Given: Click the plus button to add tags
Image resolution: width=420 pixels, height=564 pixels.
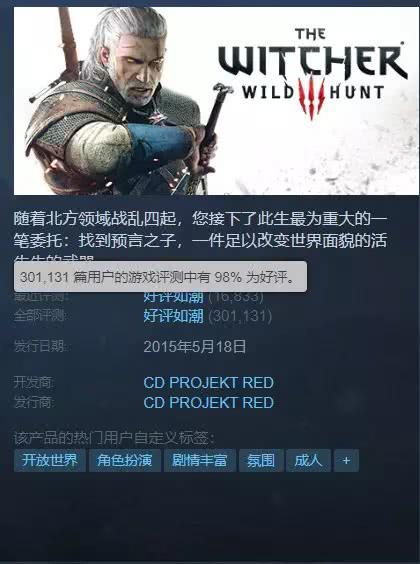Looking at the screenshot, I should (x=346, y=460).
